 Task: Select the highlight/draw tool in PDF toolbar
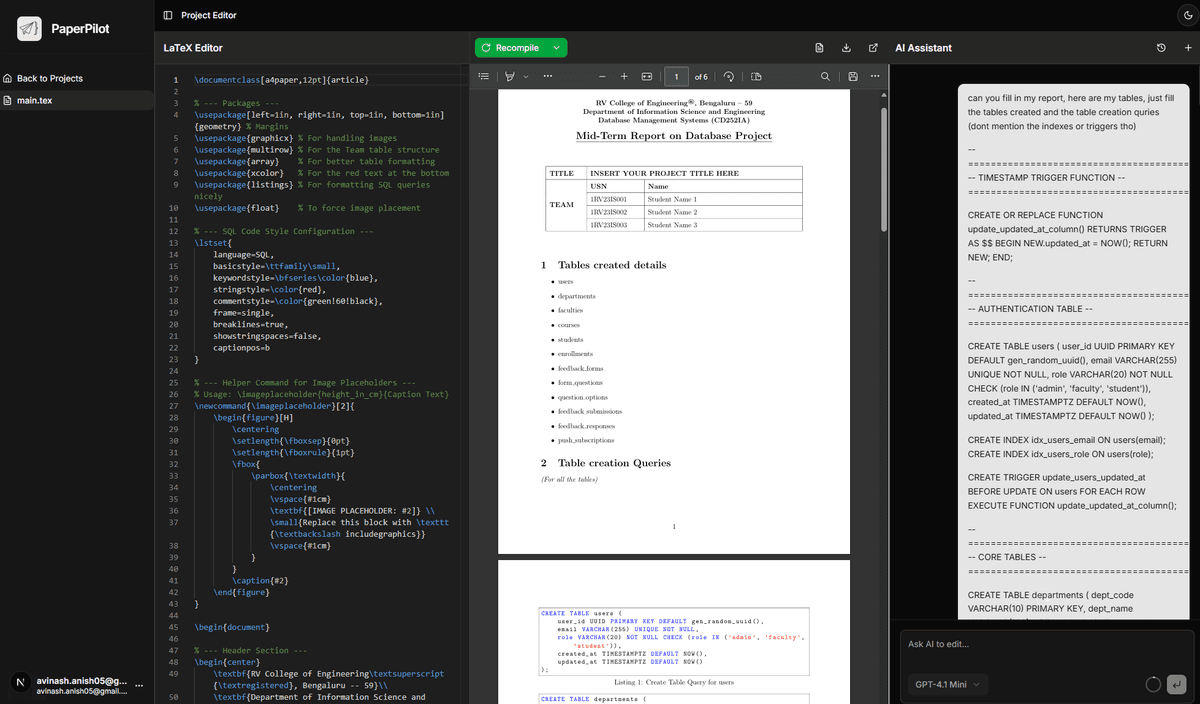tap(509, 76)
